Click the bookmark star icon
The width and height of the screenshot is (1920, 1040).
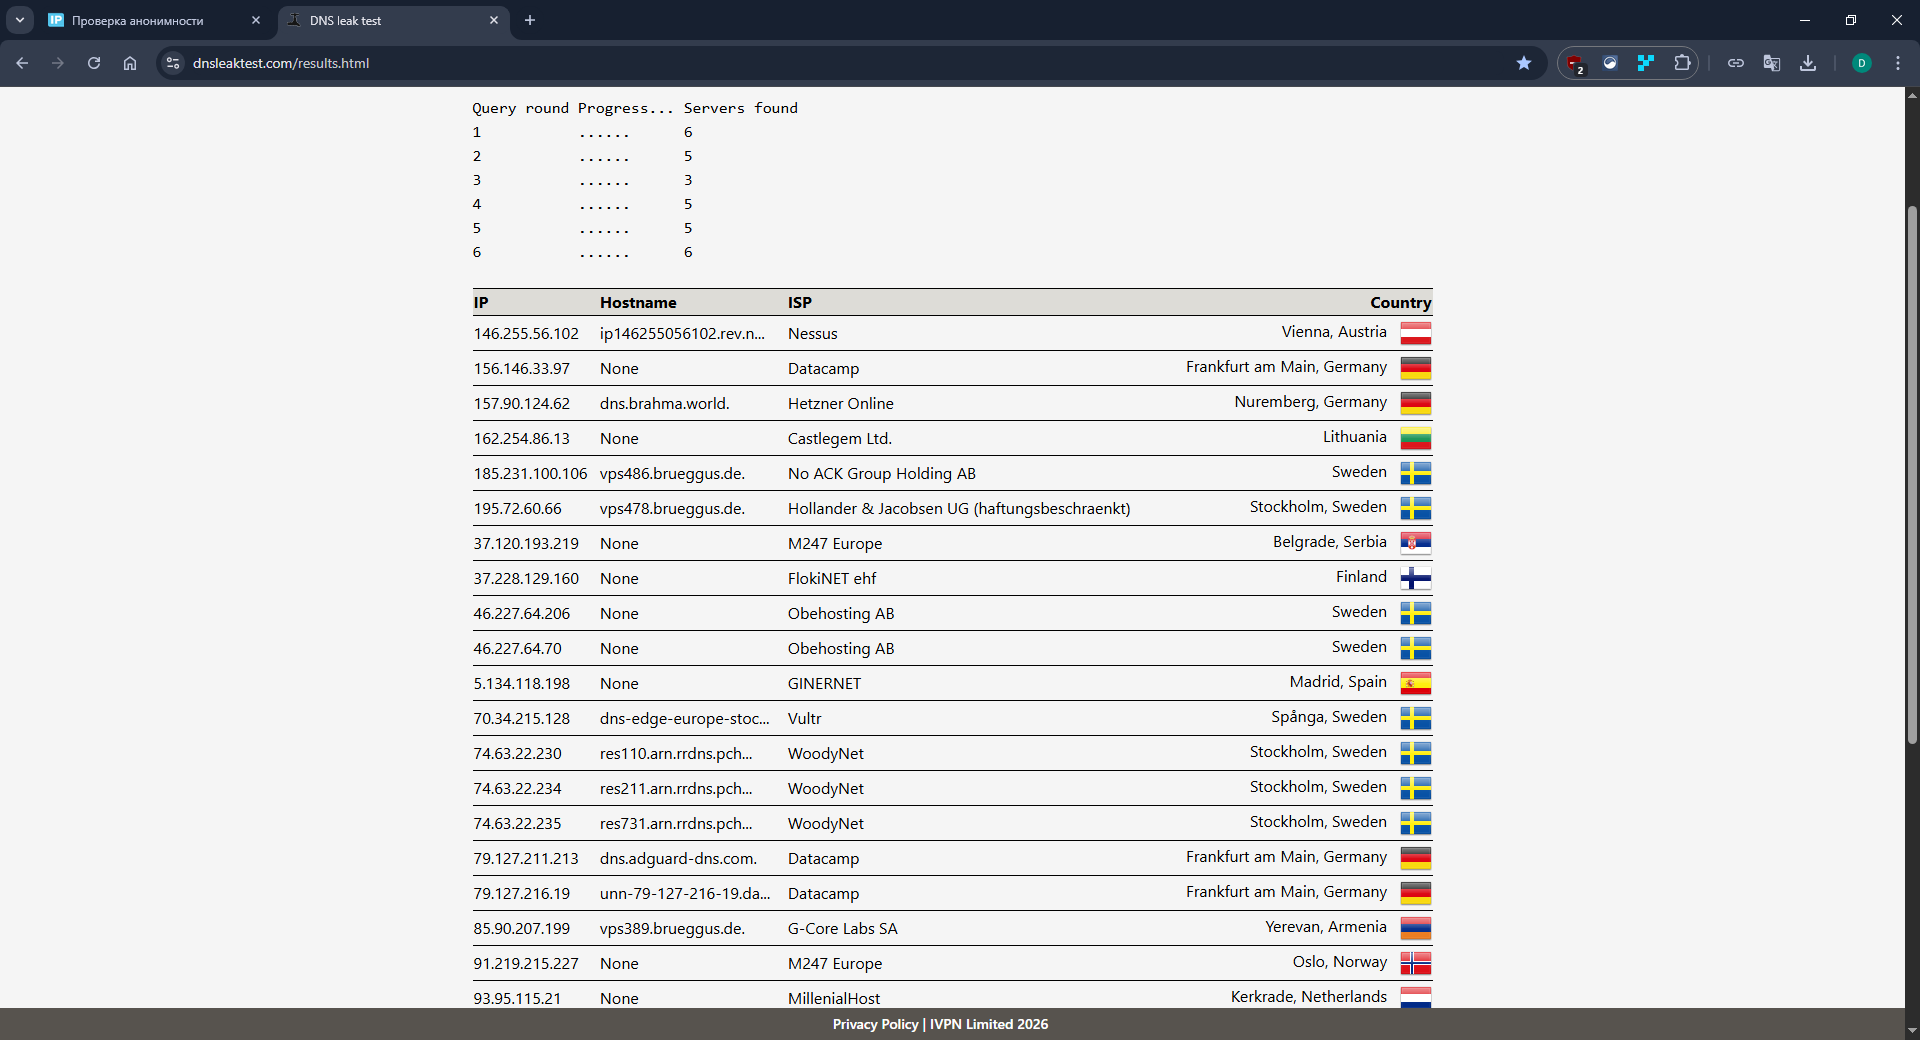point(1523,63)
